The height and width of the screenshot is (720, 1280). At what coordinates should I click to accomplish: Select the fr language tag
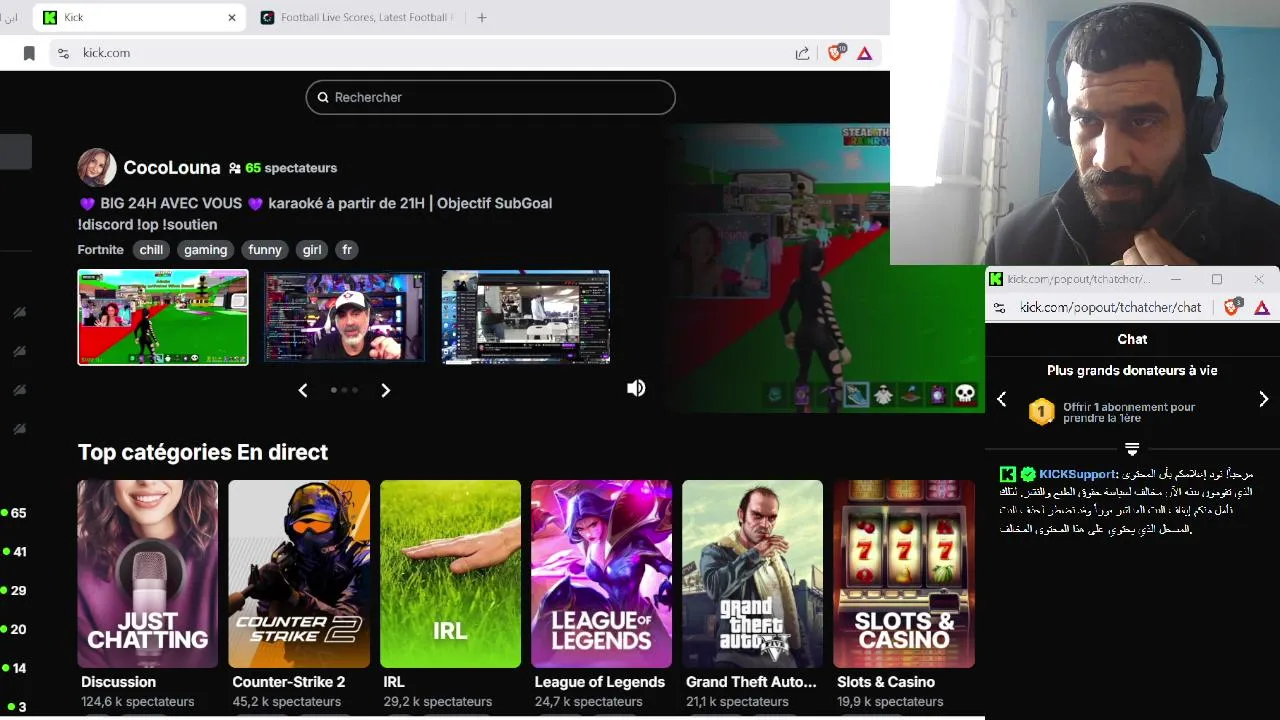pos(346,250)
